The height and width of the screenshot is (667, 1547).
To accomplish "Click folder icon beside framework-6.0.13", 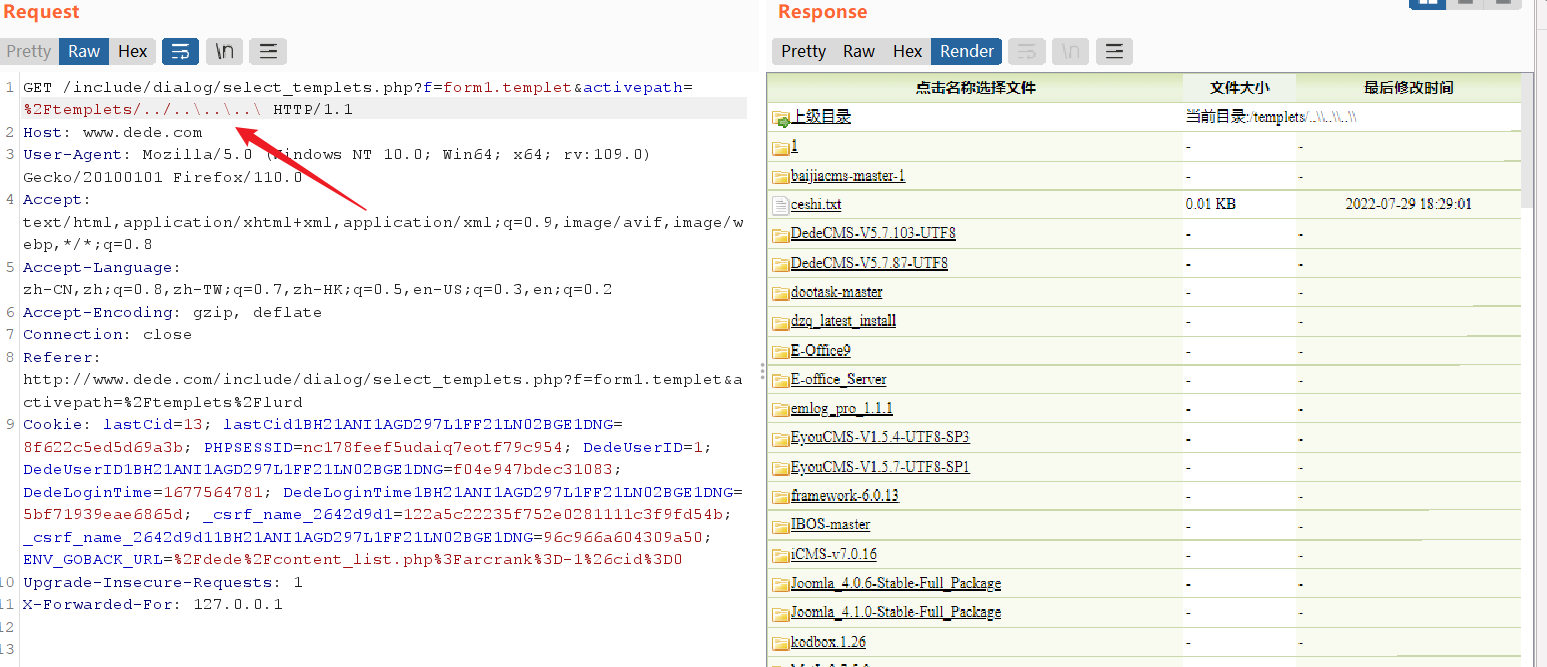I will point(781,496).
